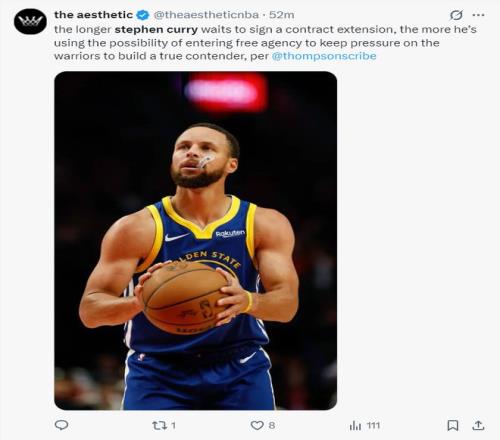Toggle the bookmark icon
This screenshot has height=440, width=500.
[453, 425]
